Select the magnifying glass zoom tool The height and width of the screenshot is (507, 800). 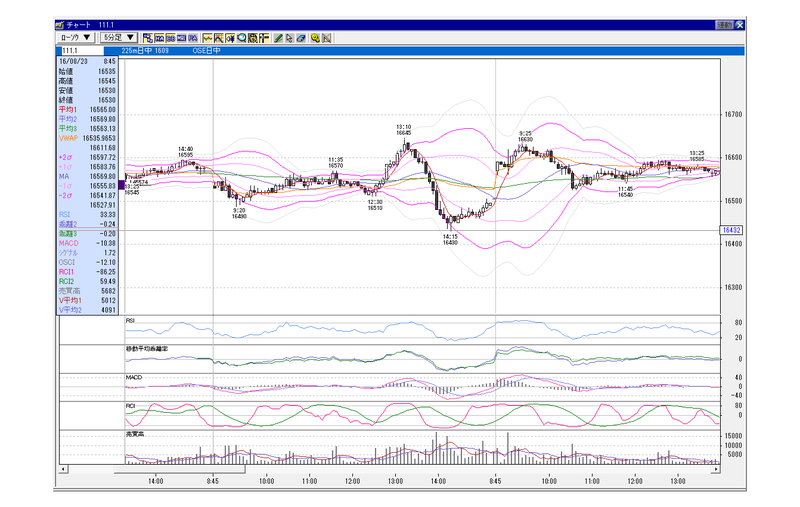tap(241, 38)
